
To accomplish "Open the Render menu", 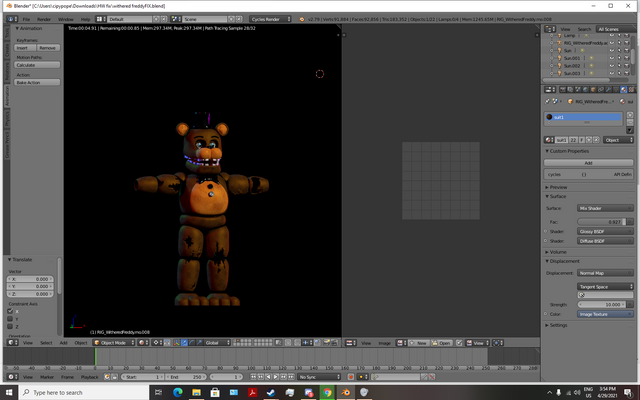I will (x=44, y=19).
